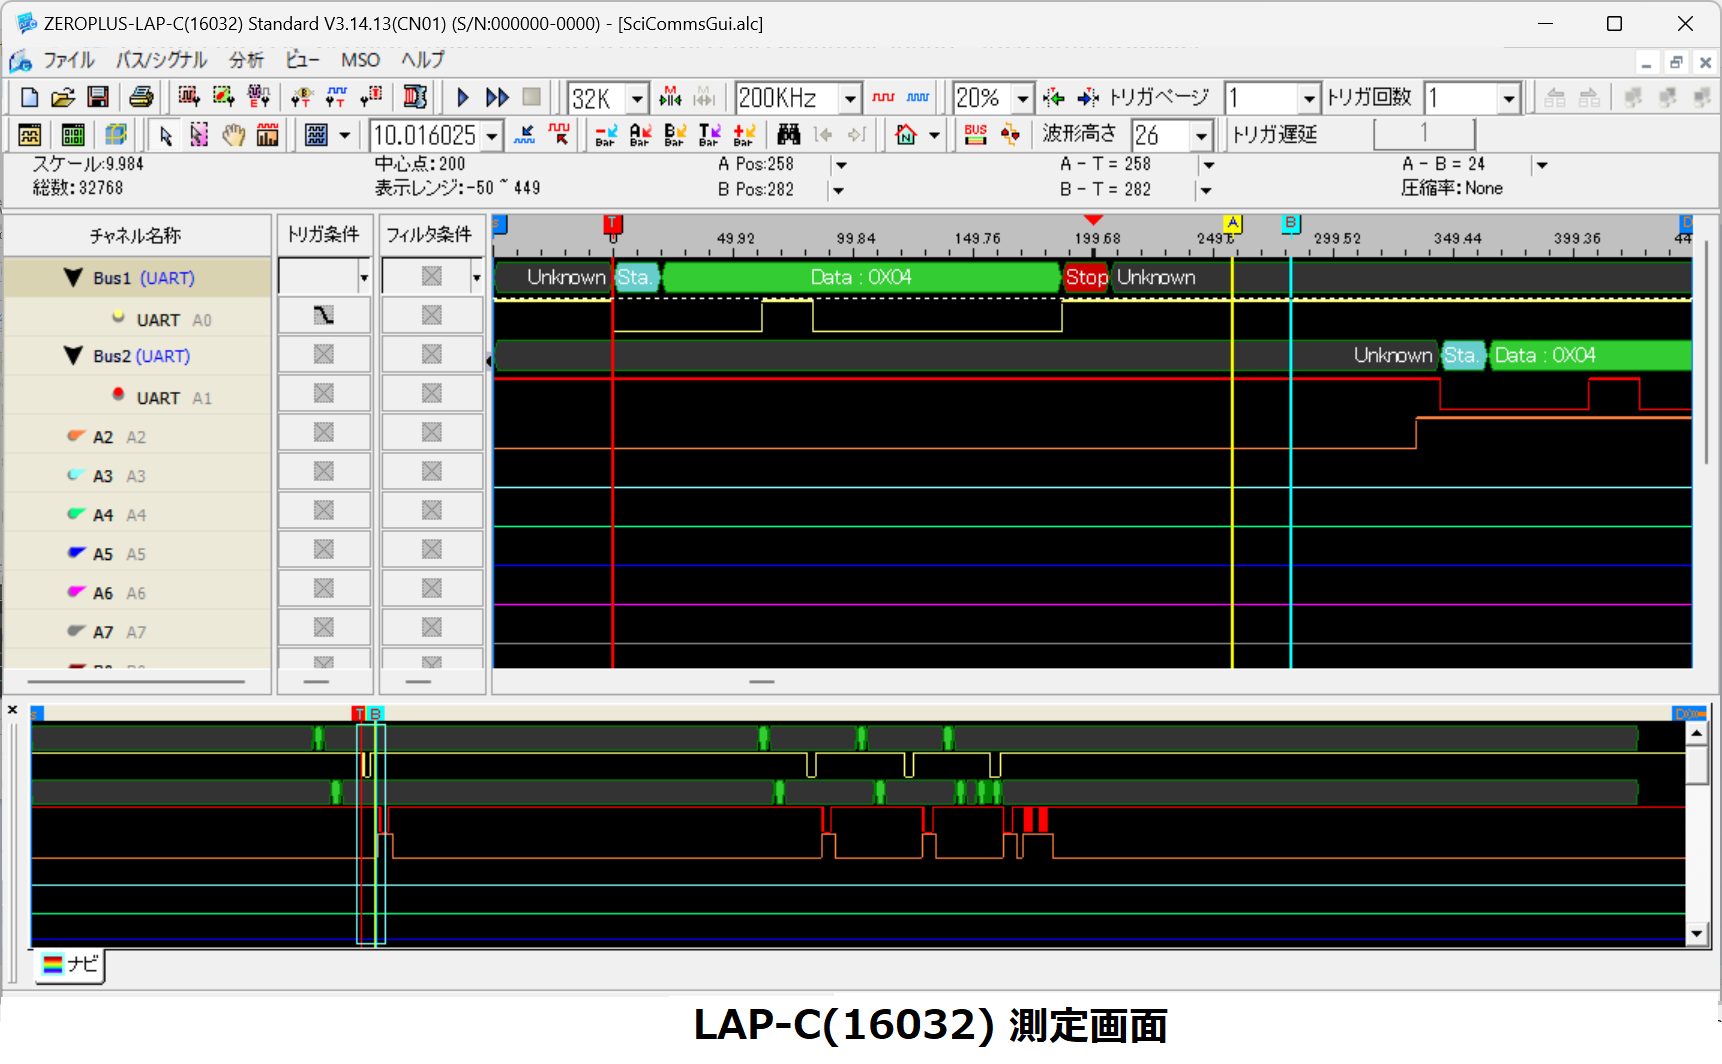Select the A Bar placement icon
Image resolution: width=1722 pixels, height=1064 pixels.
coord(640,134)
